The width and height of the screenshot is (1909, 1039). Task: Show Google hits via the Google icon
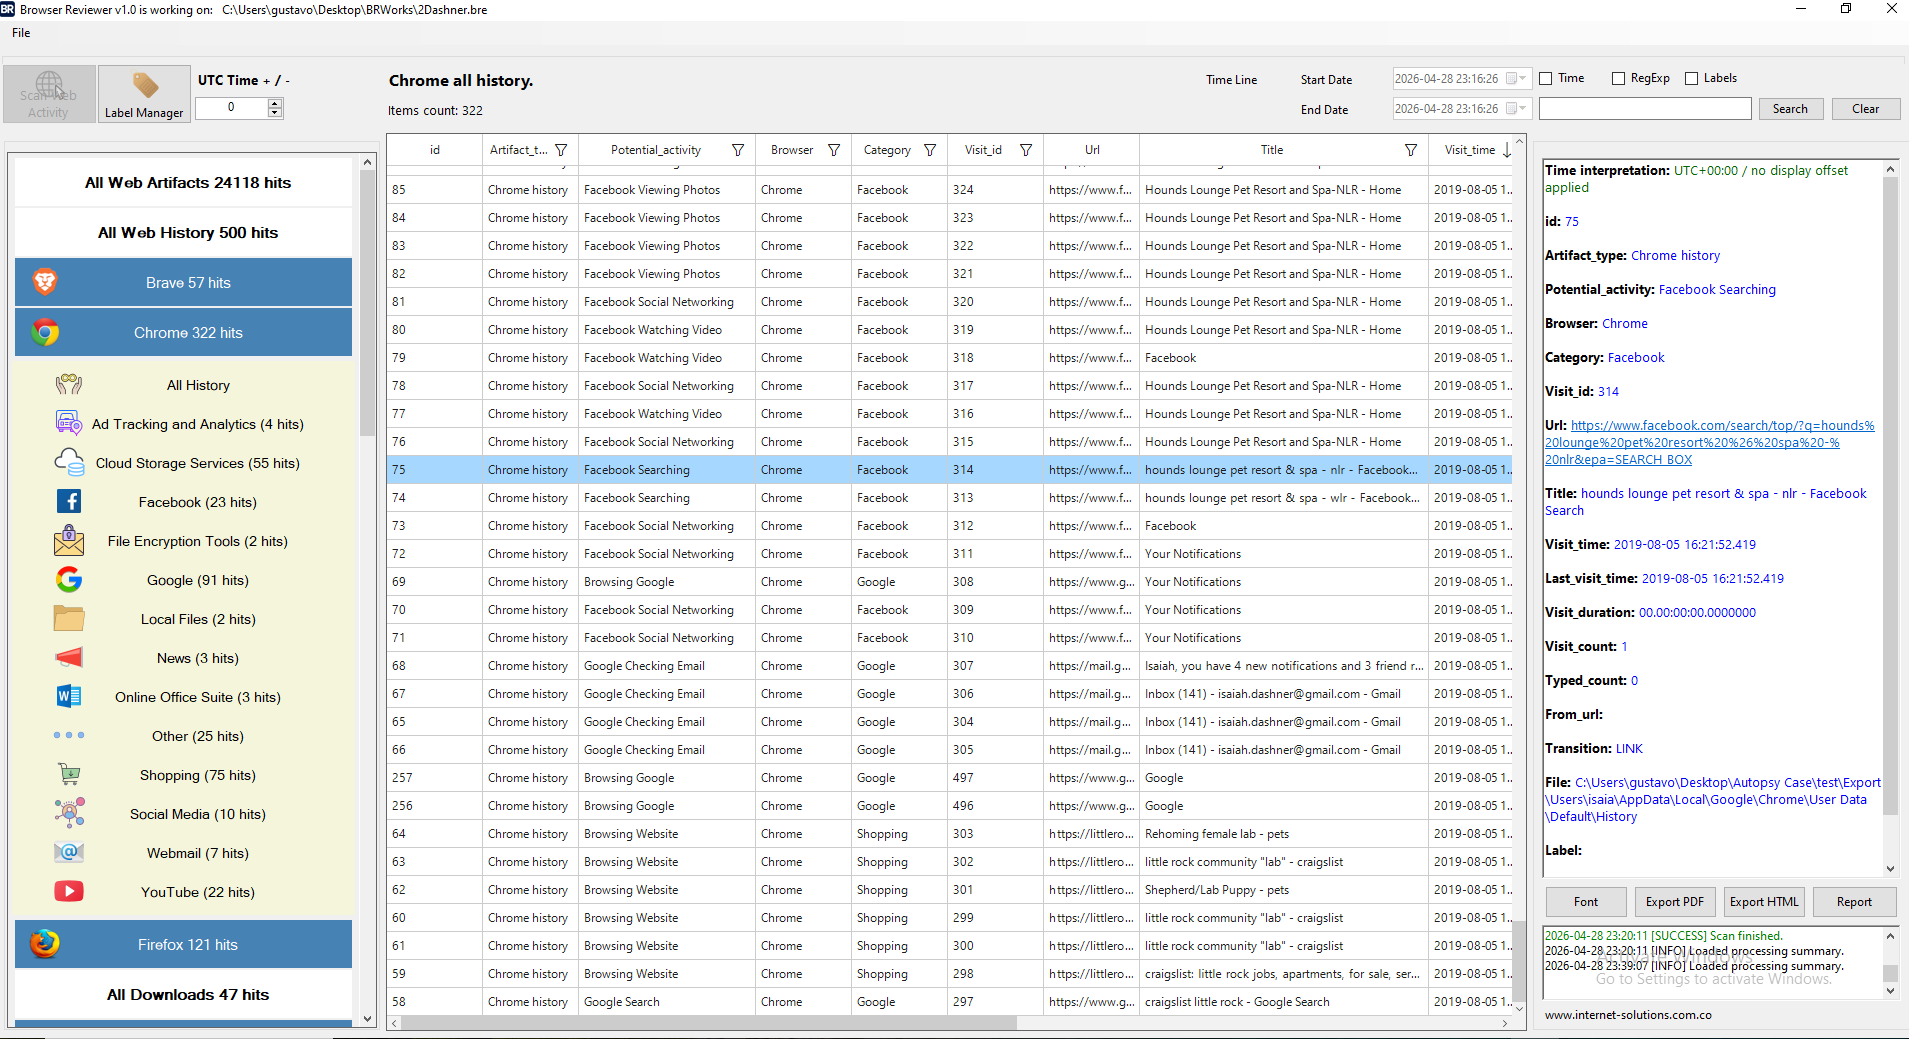tap(69, 580)
